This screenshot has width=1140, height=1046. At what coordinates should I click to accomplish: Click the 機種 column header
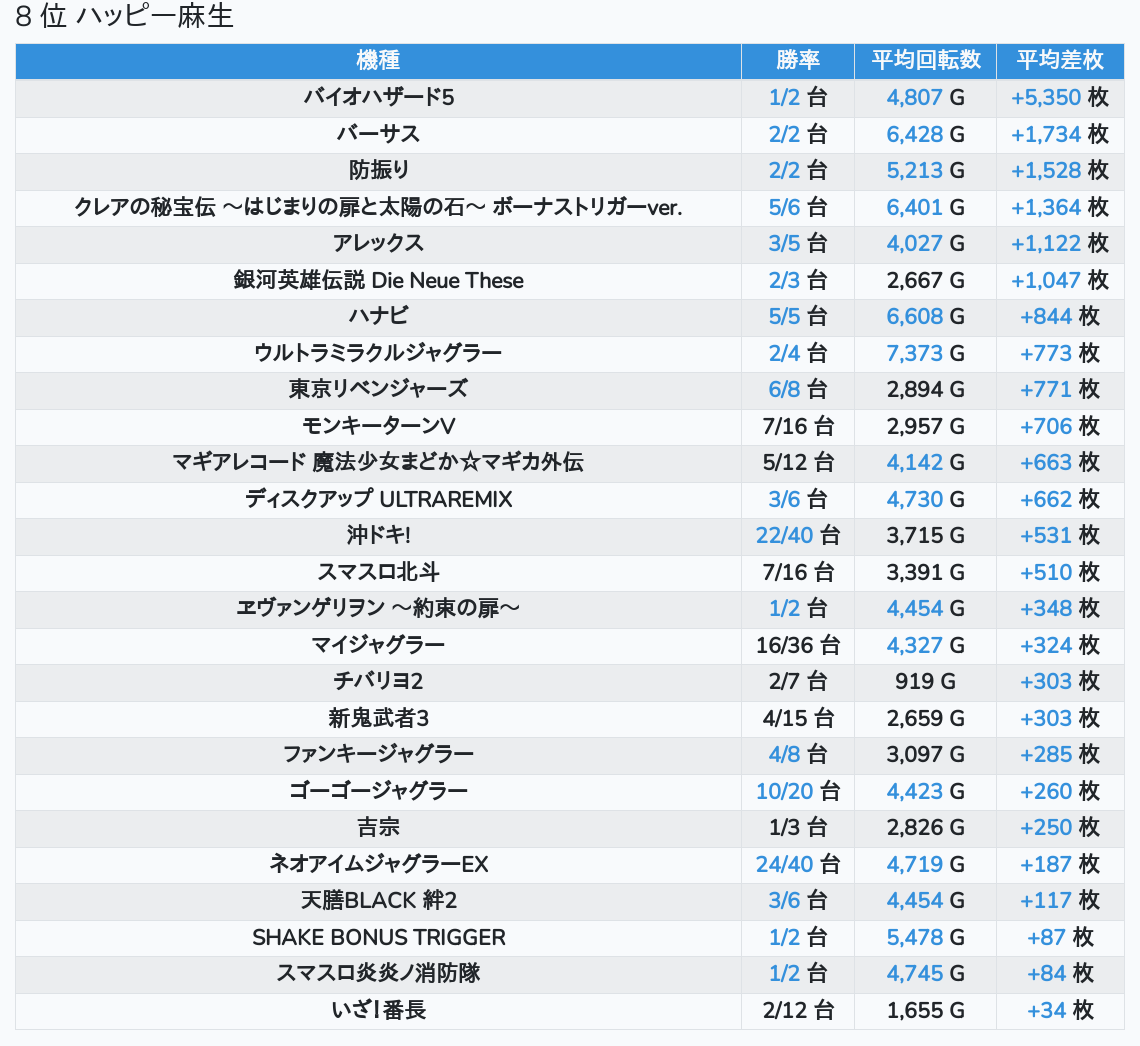tap(378, 60)
